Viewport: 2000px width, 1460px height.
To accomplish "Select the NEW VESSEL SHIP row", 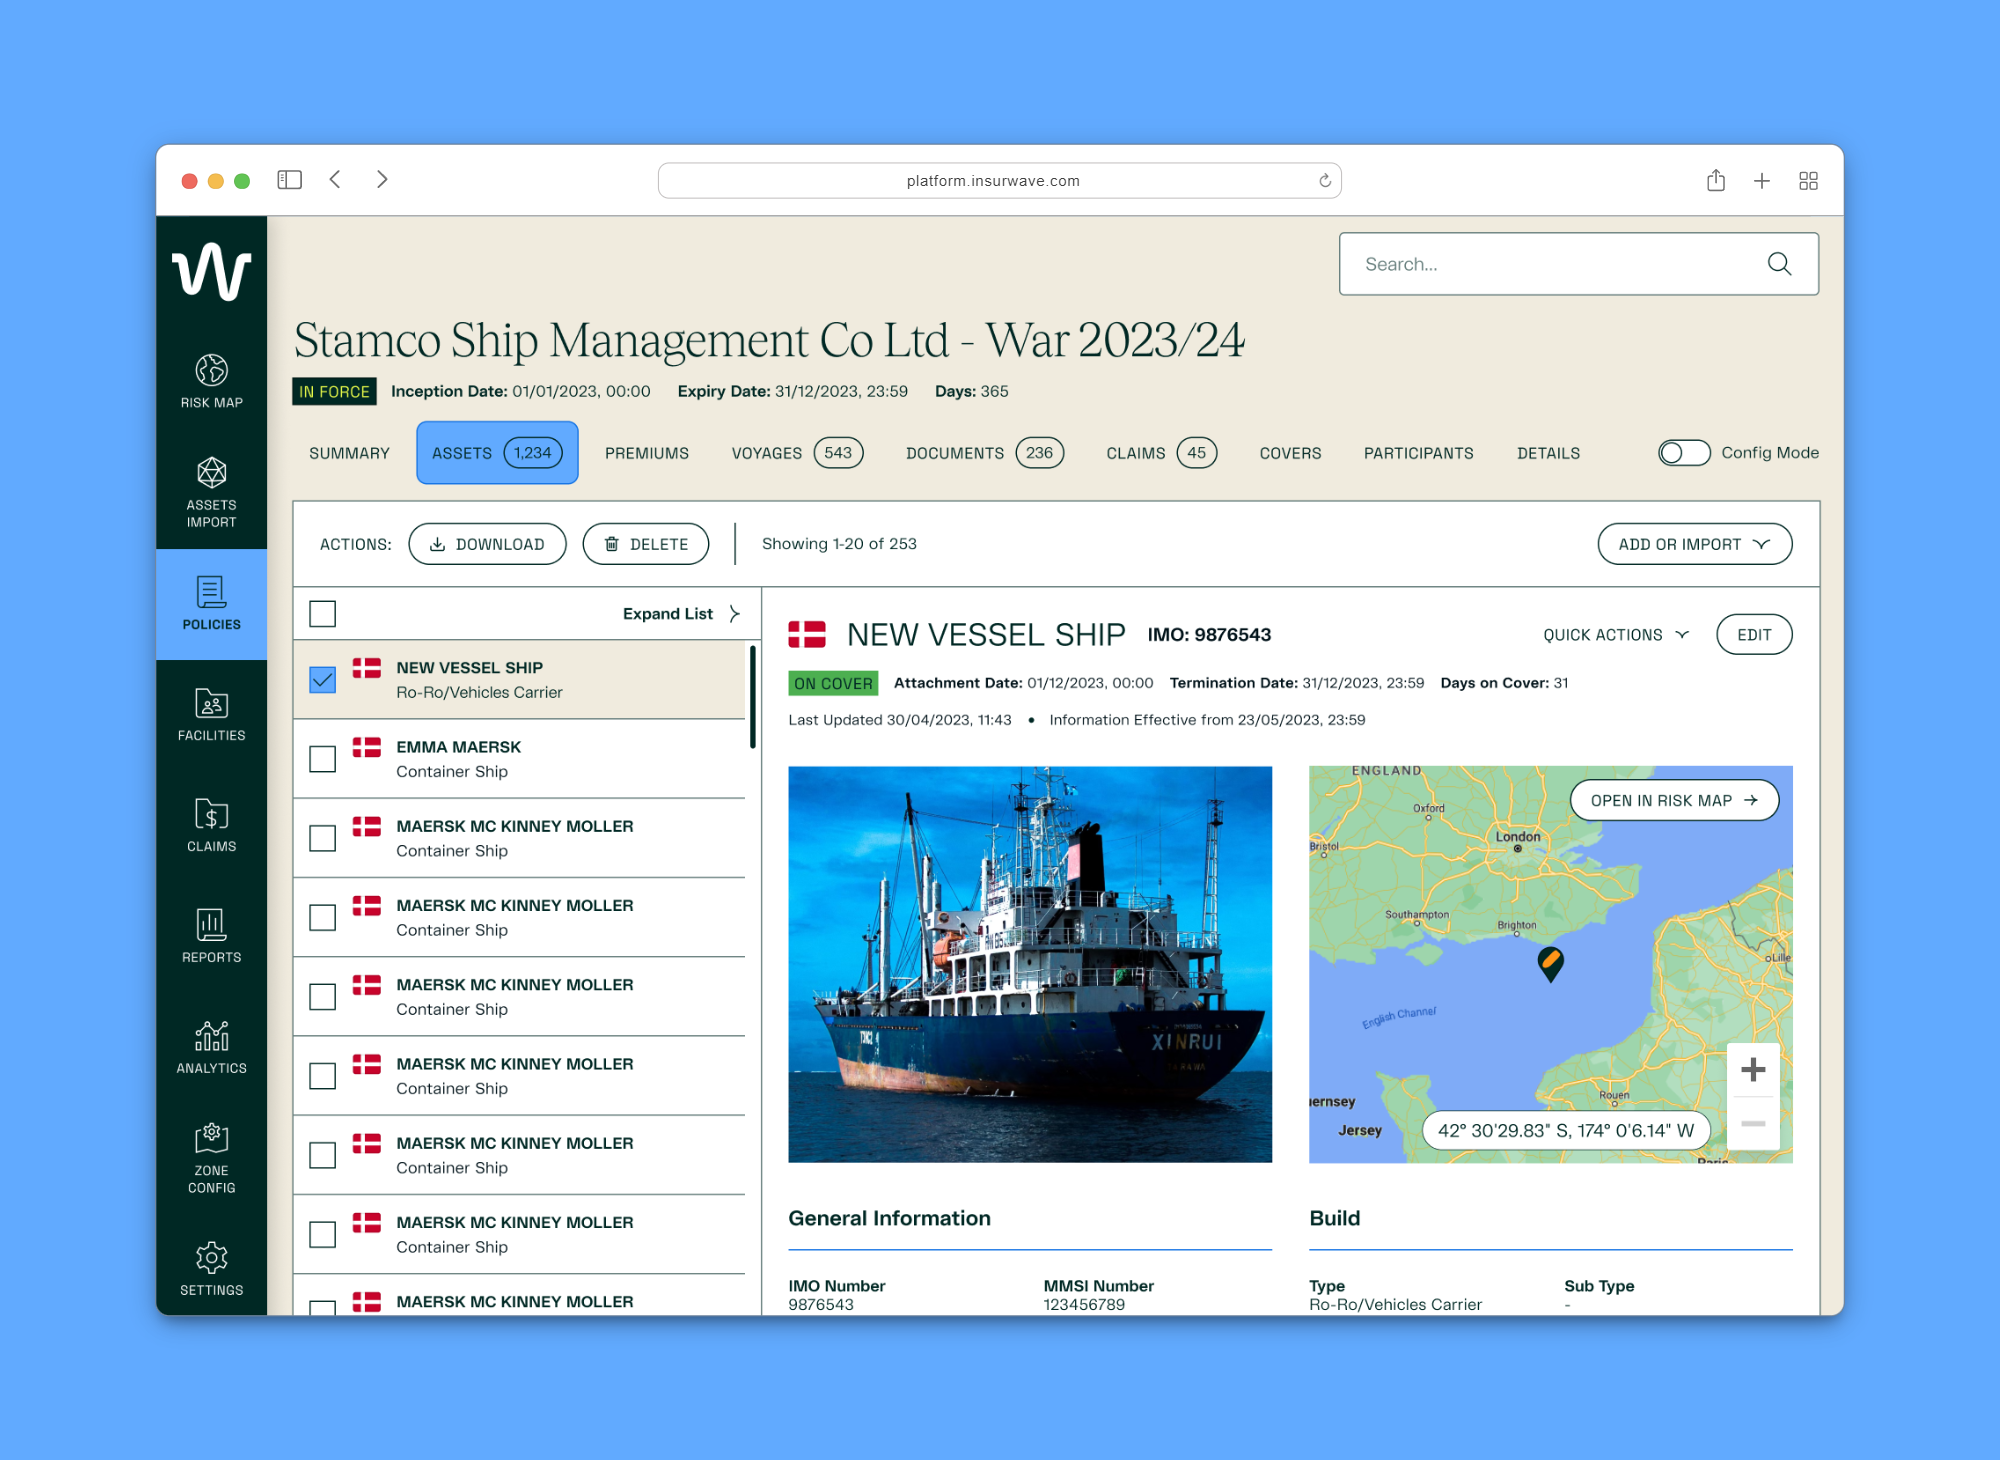I will 520,680.
